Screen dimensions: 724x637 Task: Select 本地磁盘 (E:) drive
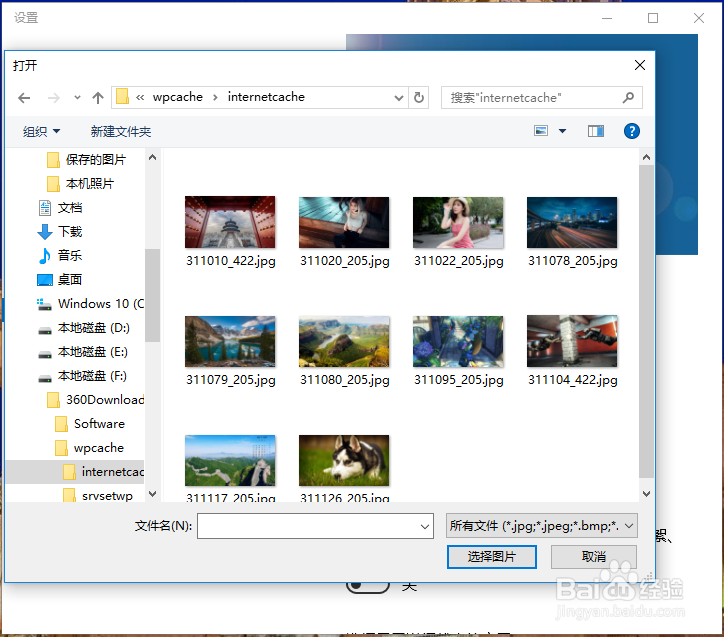point(83,352)
